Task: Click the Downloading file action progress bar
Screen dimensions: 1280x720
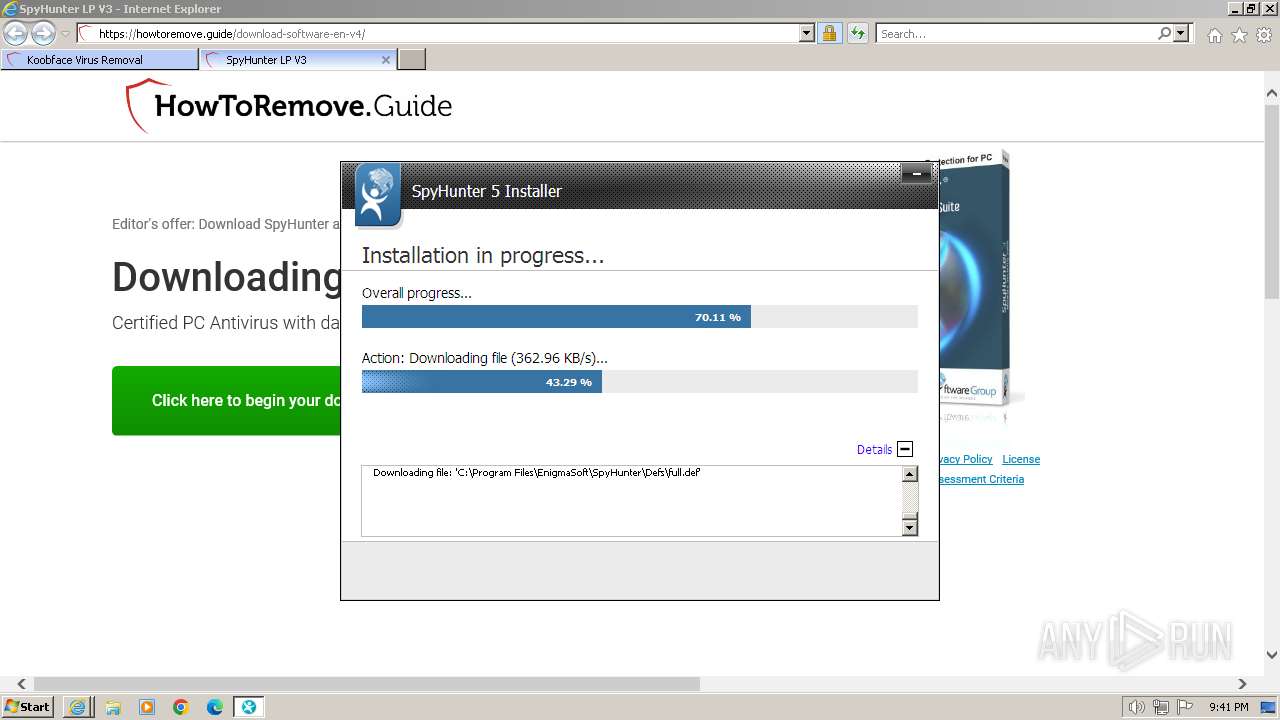Action: coord(640,382)
